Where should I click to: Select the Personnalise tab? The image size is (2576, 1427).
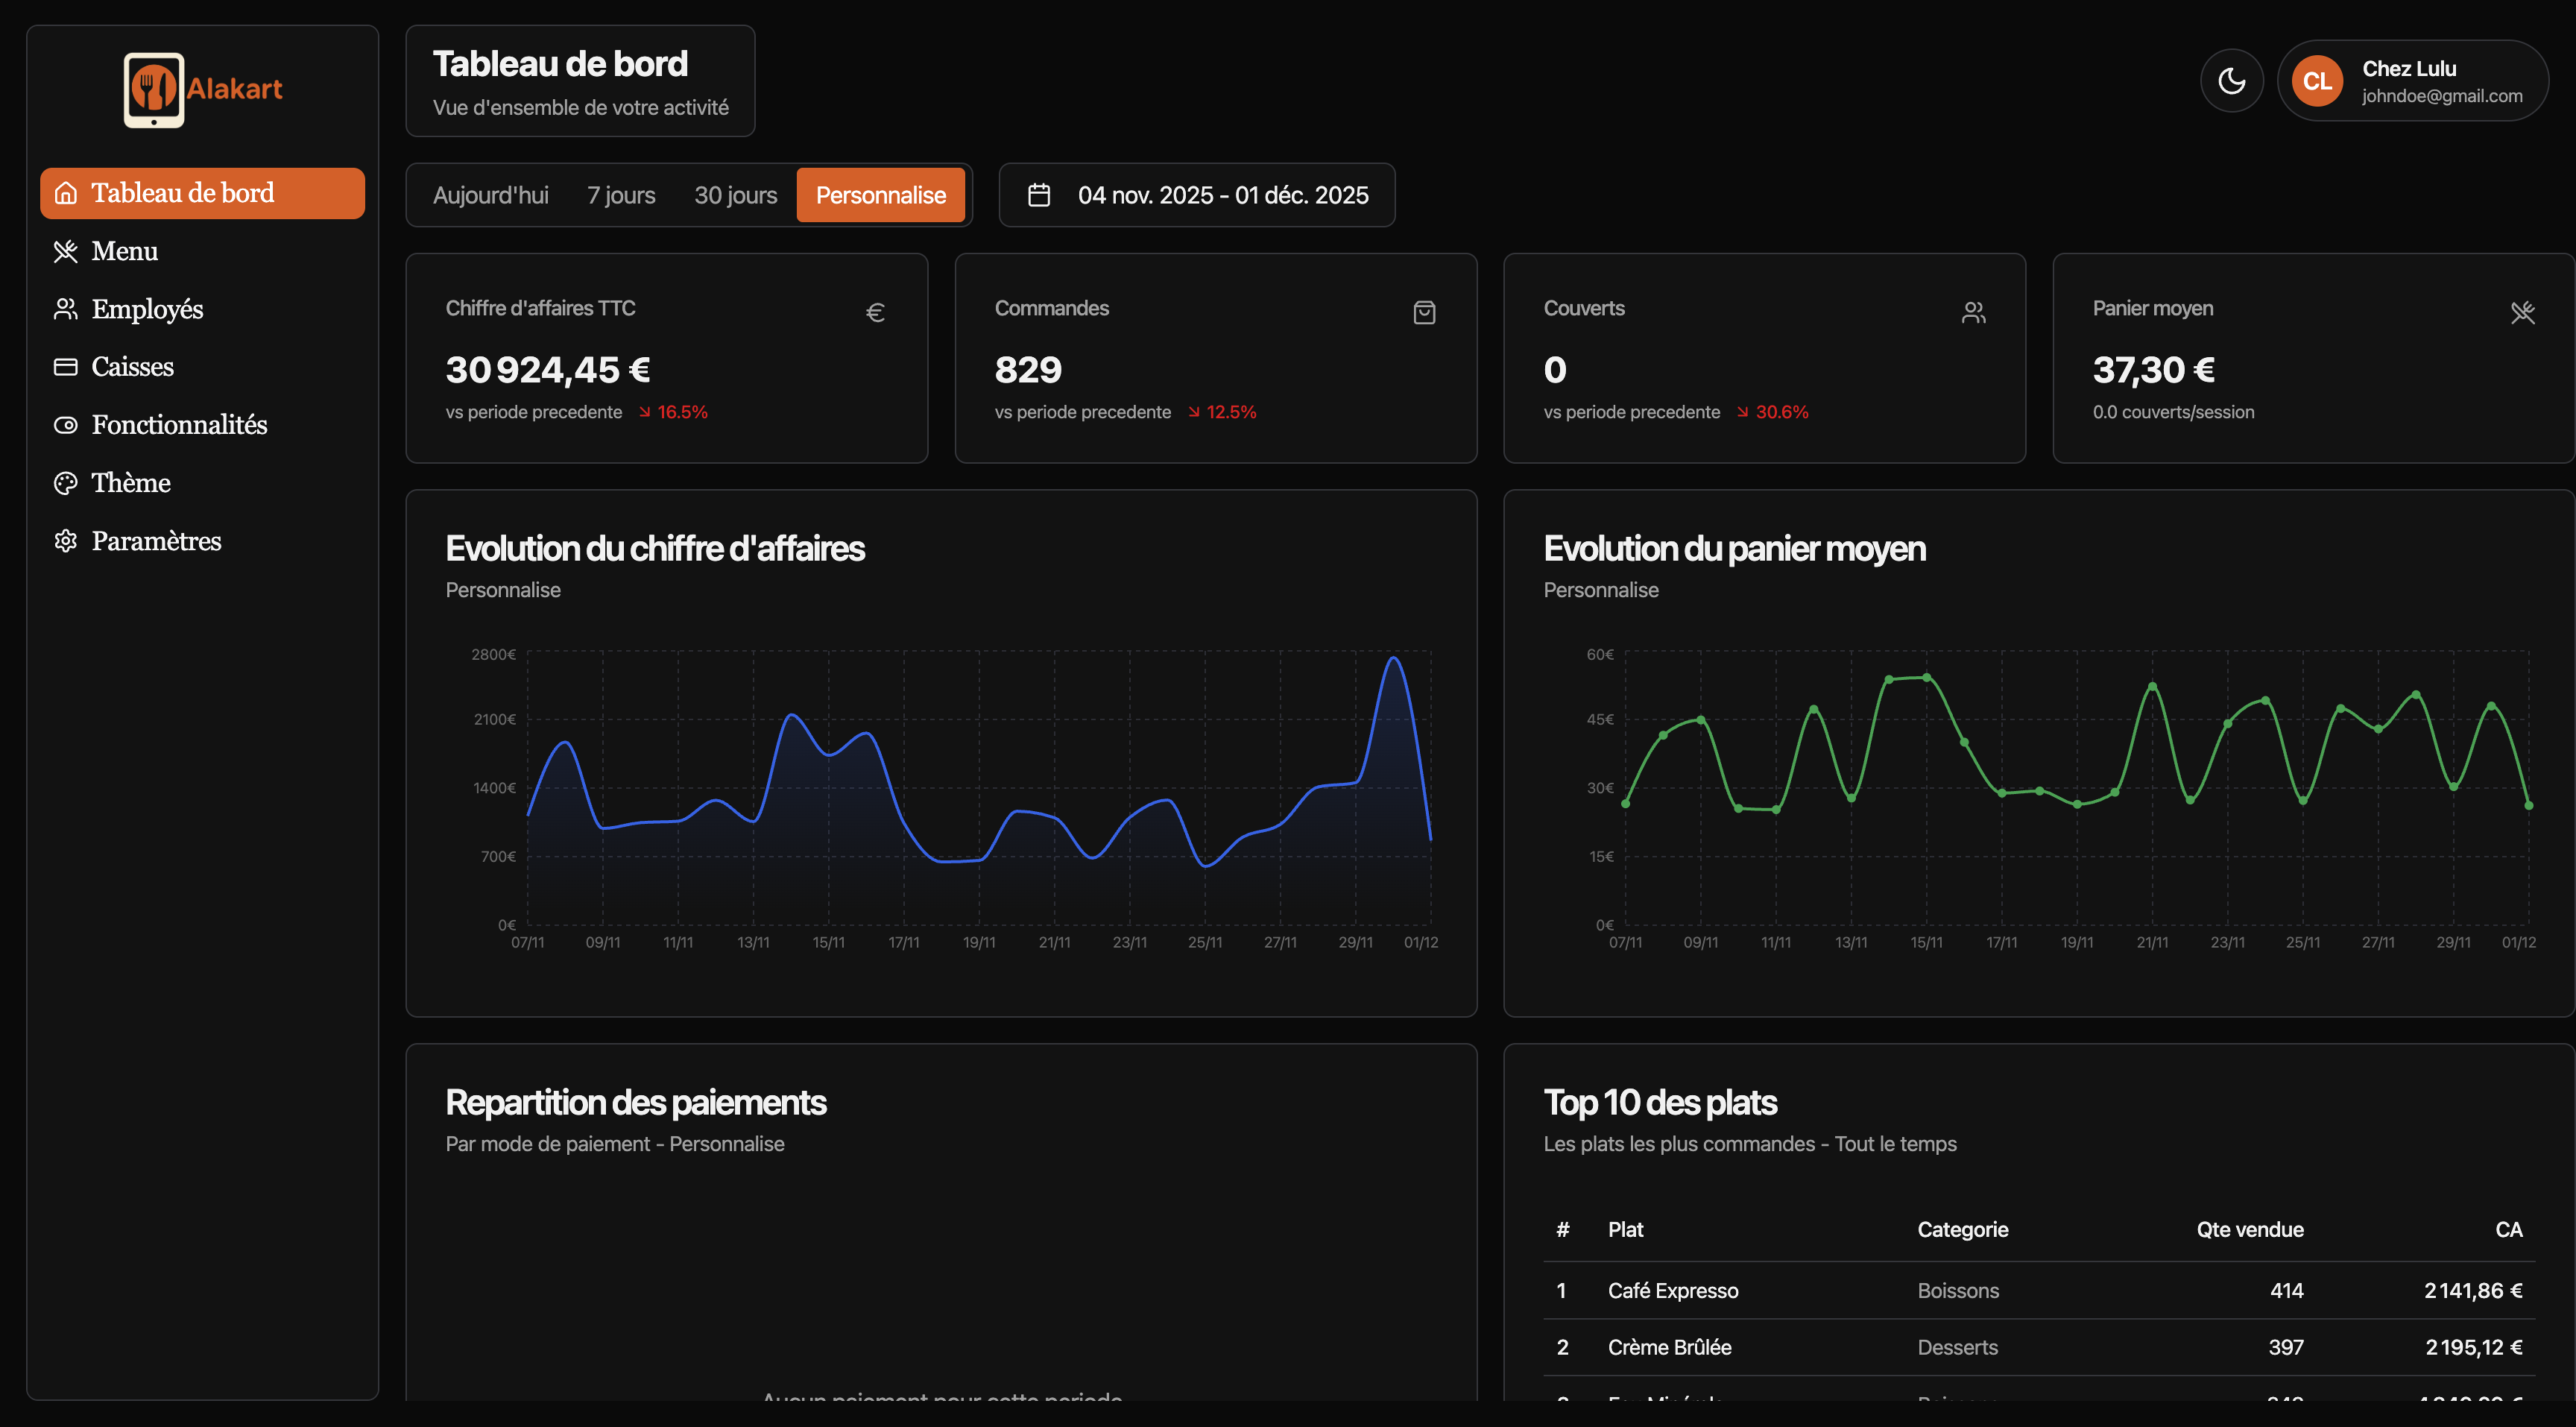[x=880, y=195]
